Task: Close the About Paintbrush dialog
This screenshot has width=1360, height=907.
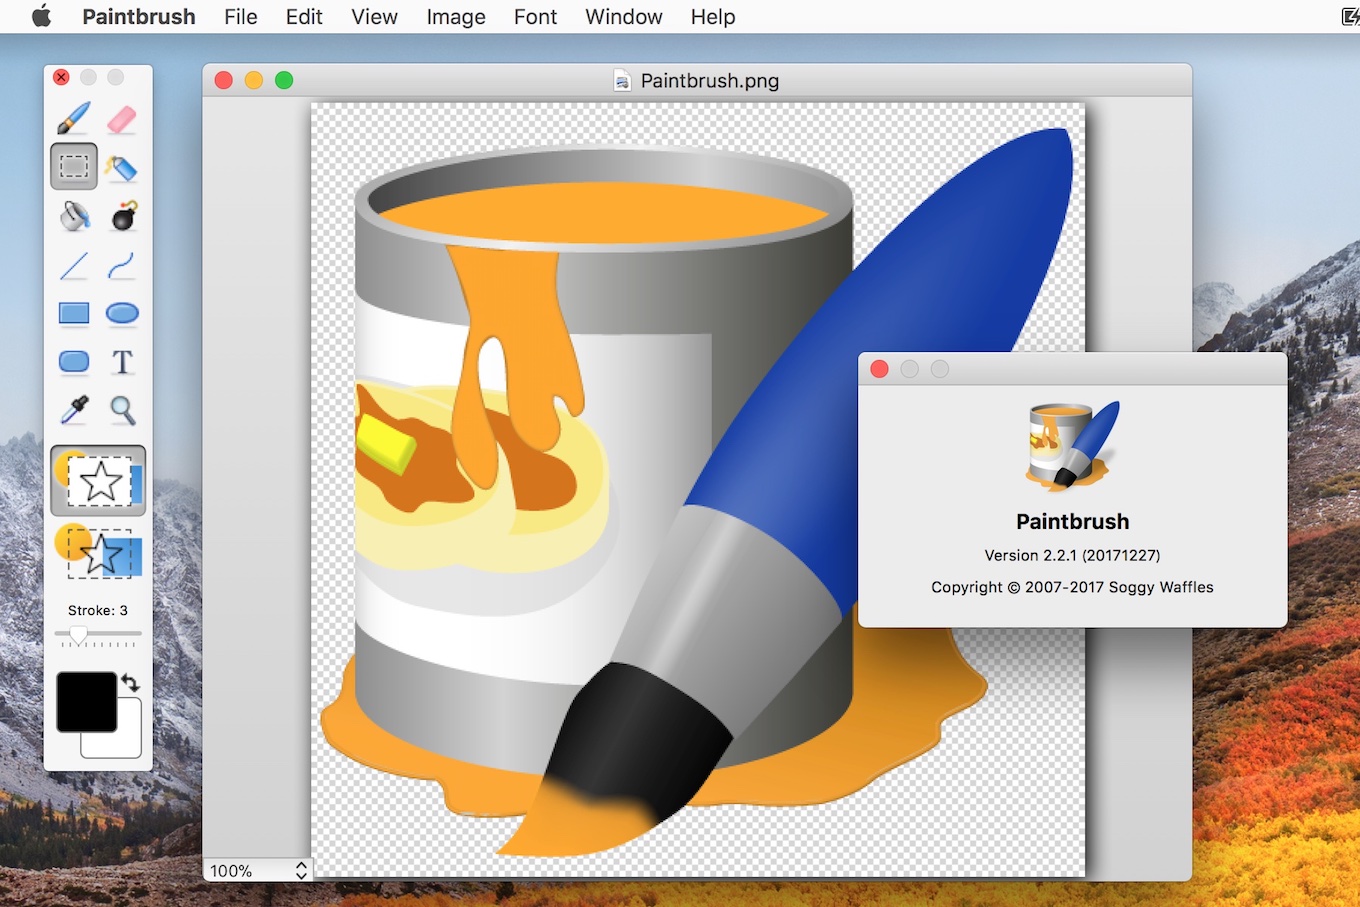Action: point(880,369)
